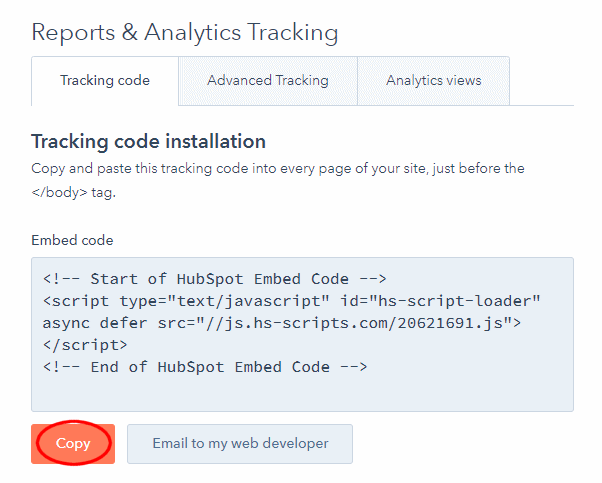Screen dimensions: 602x483
Task: Click the Tracking code installation heading
Action: click(149, 142)
